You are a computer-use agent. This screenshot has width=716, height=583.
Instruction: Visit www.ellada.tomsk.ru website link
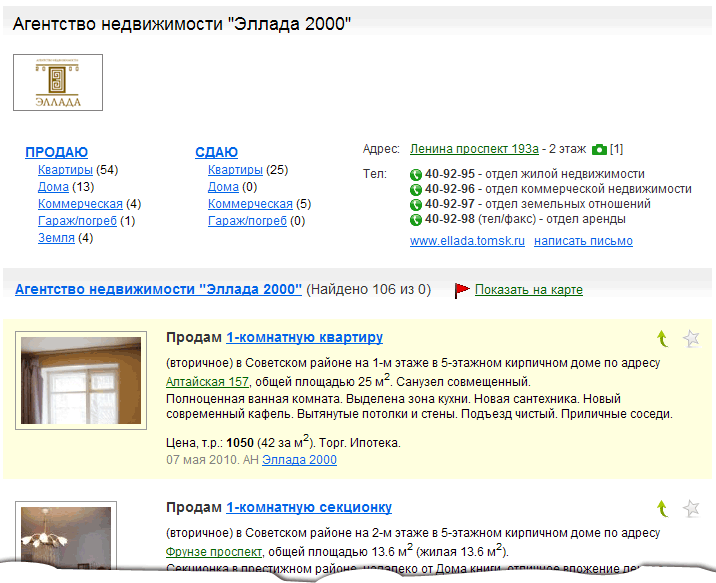(x=466, y=241)
